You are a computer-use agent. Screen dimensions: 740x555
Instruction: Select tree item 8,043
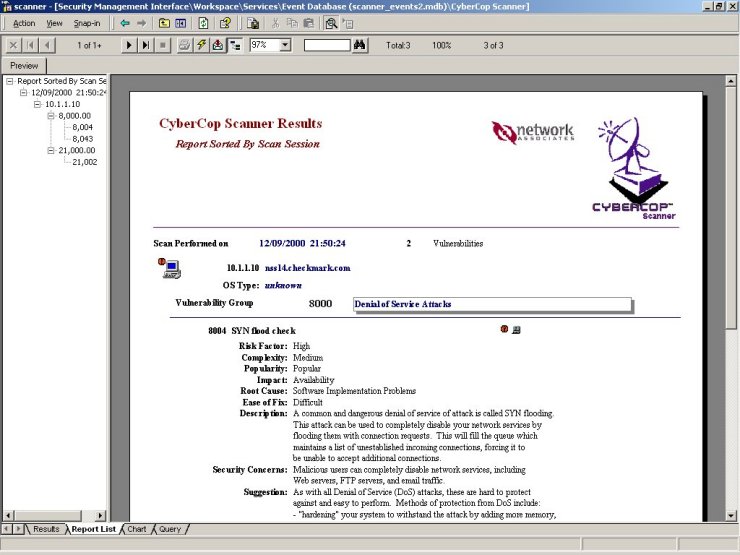point(83,139)
